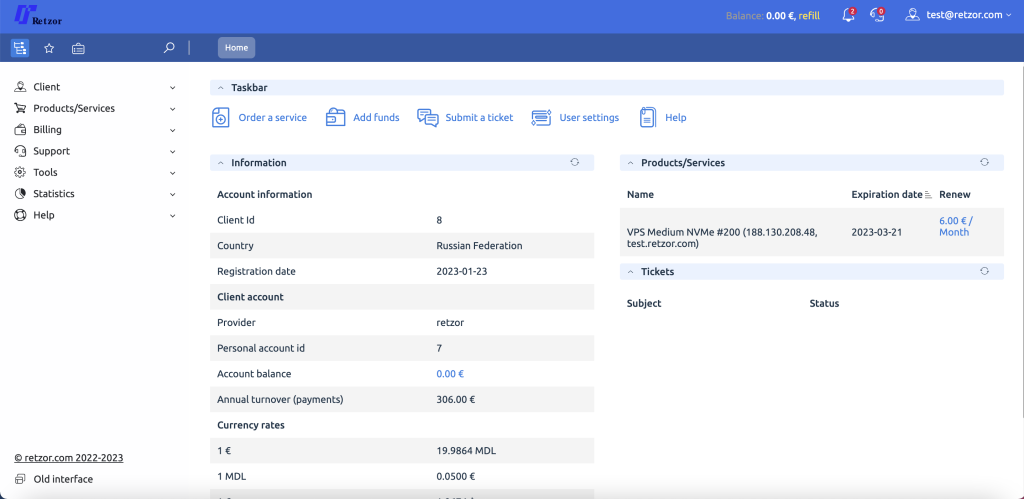Open the notifications bell icon
Image resolution: width=1024 pixels, height=499 pixels.
(x=848, y=15)
